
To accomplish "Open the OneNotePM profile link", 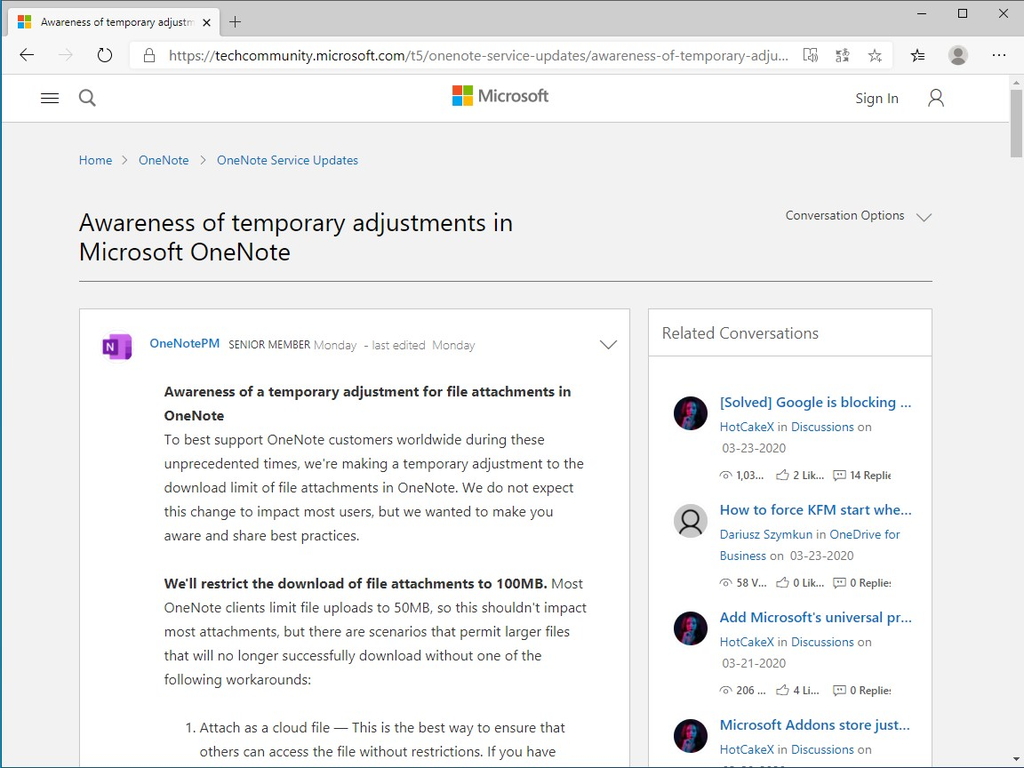I will (x=184, y=343).
